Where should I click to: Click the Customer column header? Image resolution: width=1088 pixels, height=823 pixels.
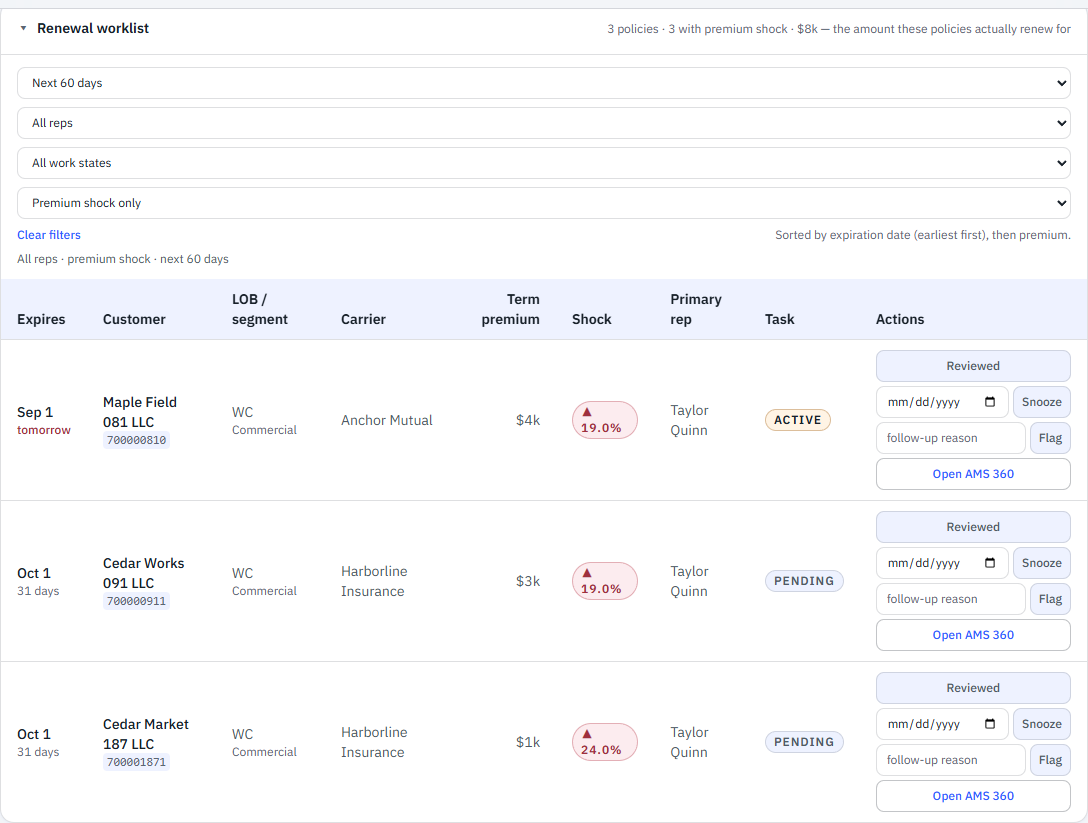134,319
